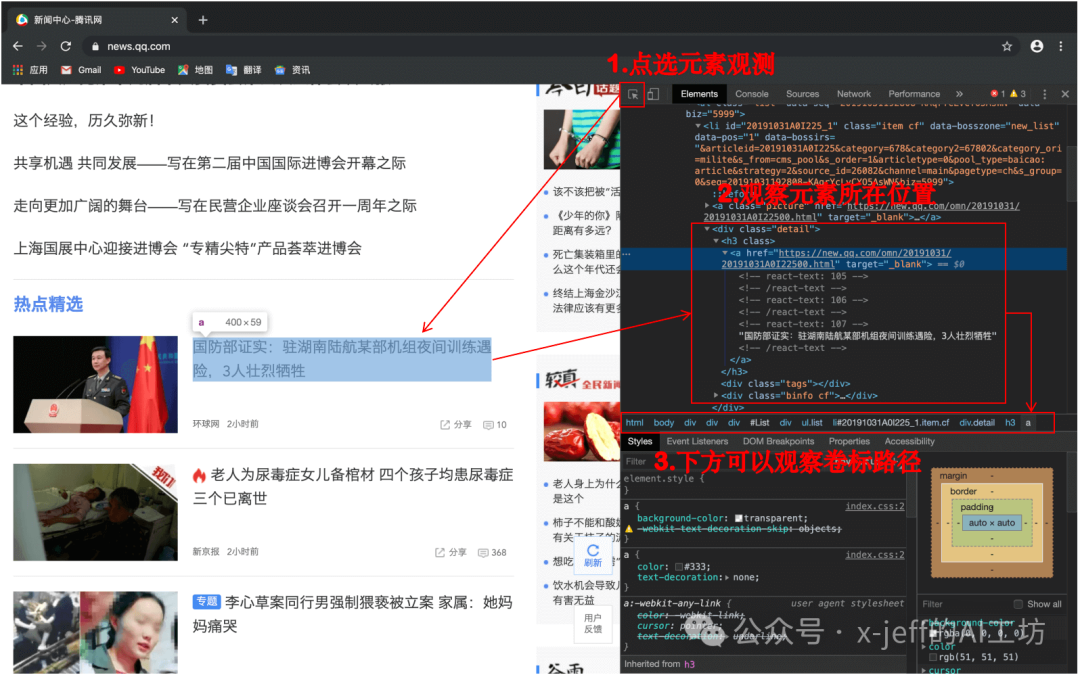Reload the news.qq.com page

pyautogui.click(x=65, y=46)
